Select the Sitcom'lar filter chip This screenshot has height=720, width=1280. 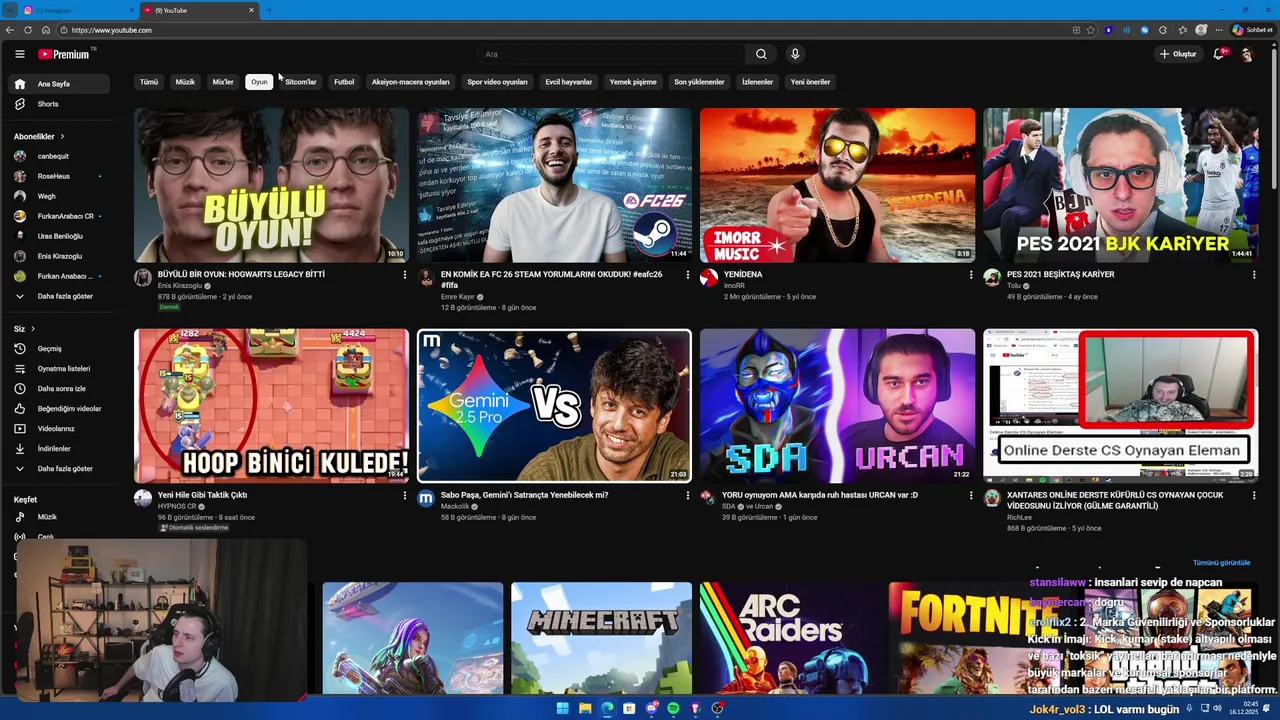click(300, 82)
